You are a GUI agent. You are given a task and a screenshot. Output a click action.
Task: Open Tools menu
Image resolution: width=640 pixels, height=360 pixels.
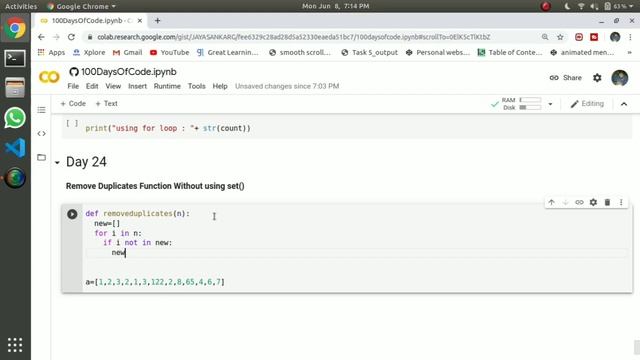(196, 86)
